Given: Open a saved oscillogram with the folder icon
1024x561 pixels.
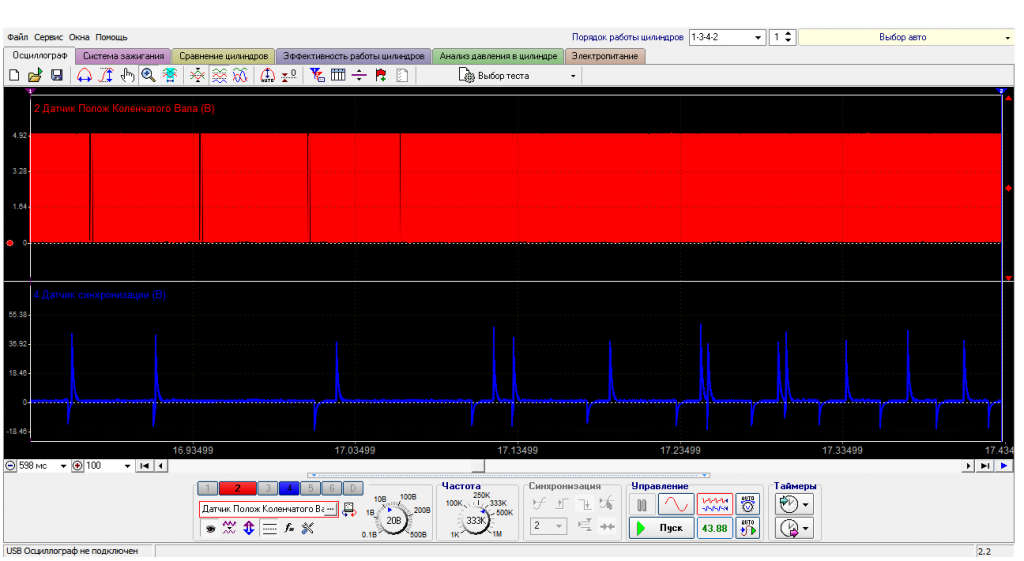Looking at the screenshot, I should pyautogui.click(x=35, y=76).
